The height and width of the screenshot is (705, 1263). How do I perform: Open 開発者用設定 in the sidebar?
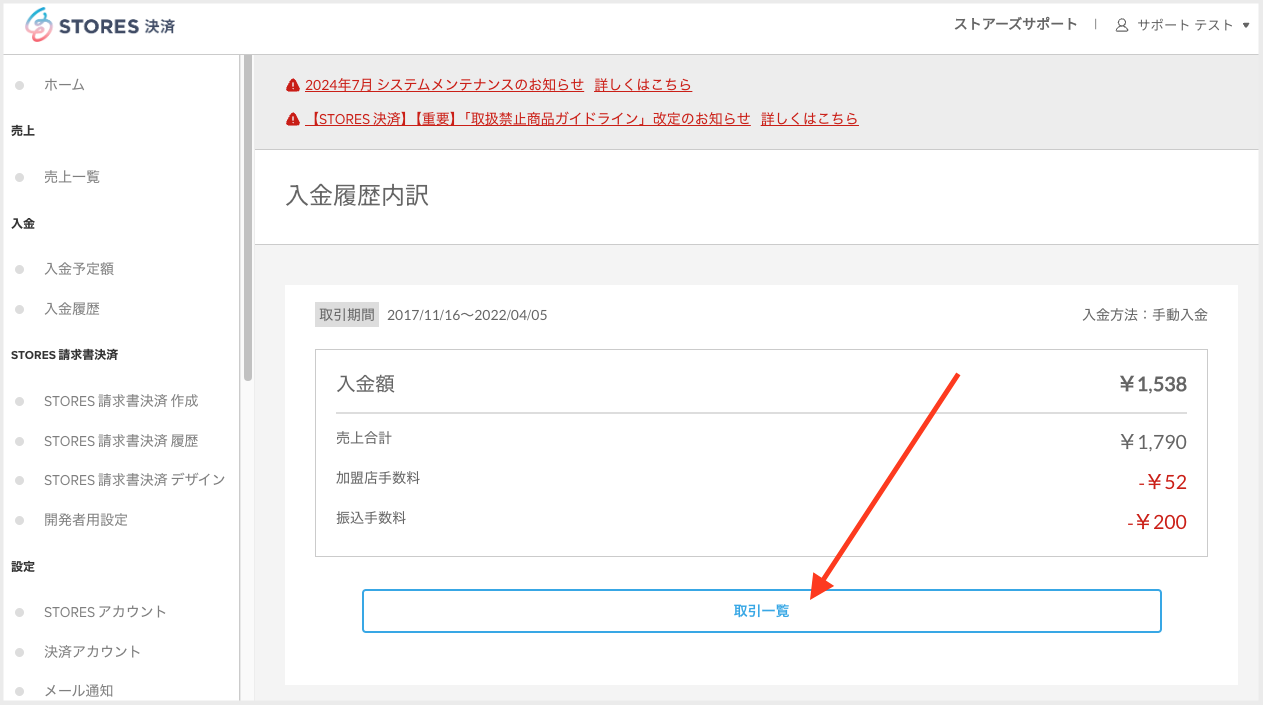86,520
